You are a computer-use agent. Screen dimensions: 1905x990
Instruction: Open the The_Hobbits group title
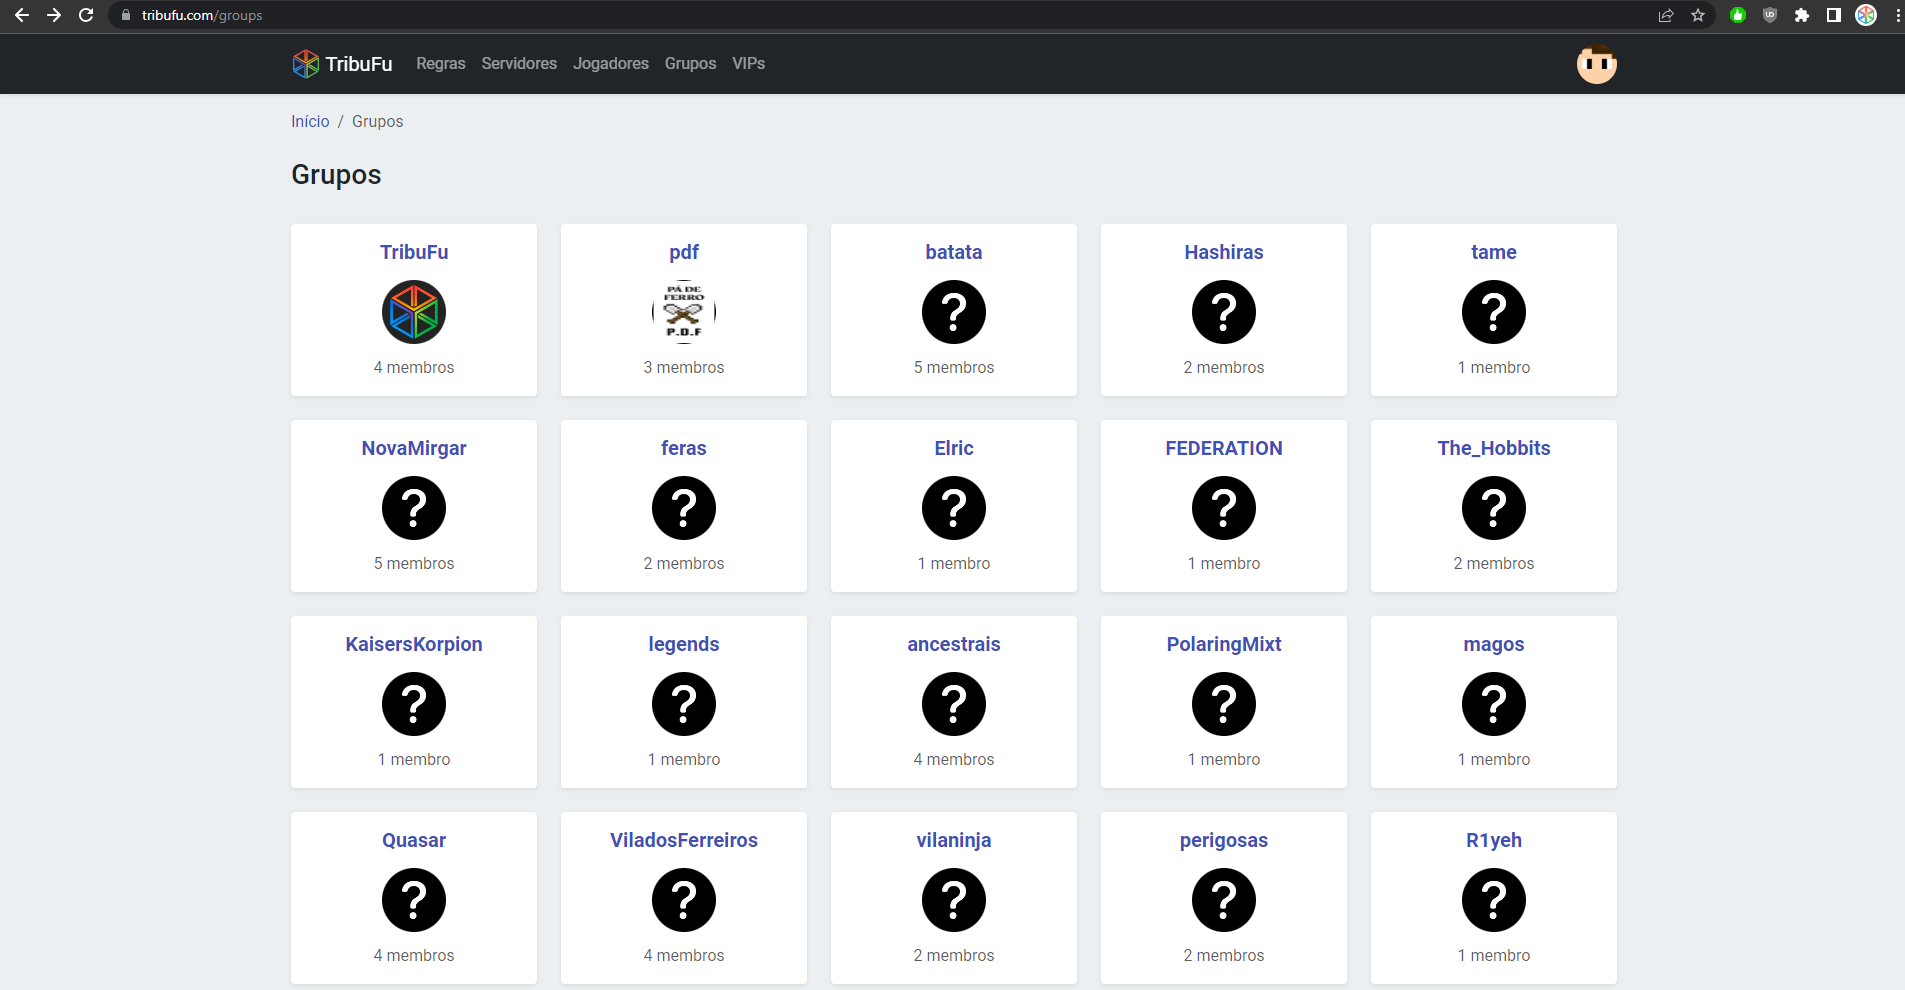coord(1494,448)
